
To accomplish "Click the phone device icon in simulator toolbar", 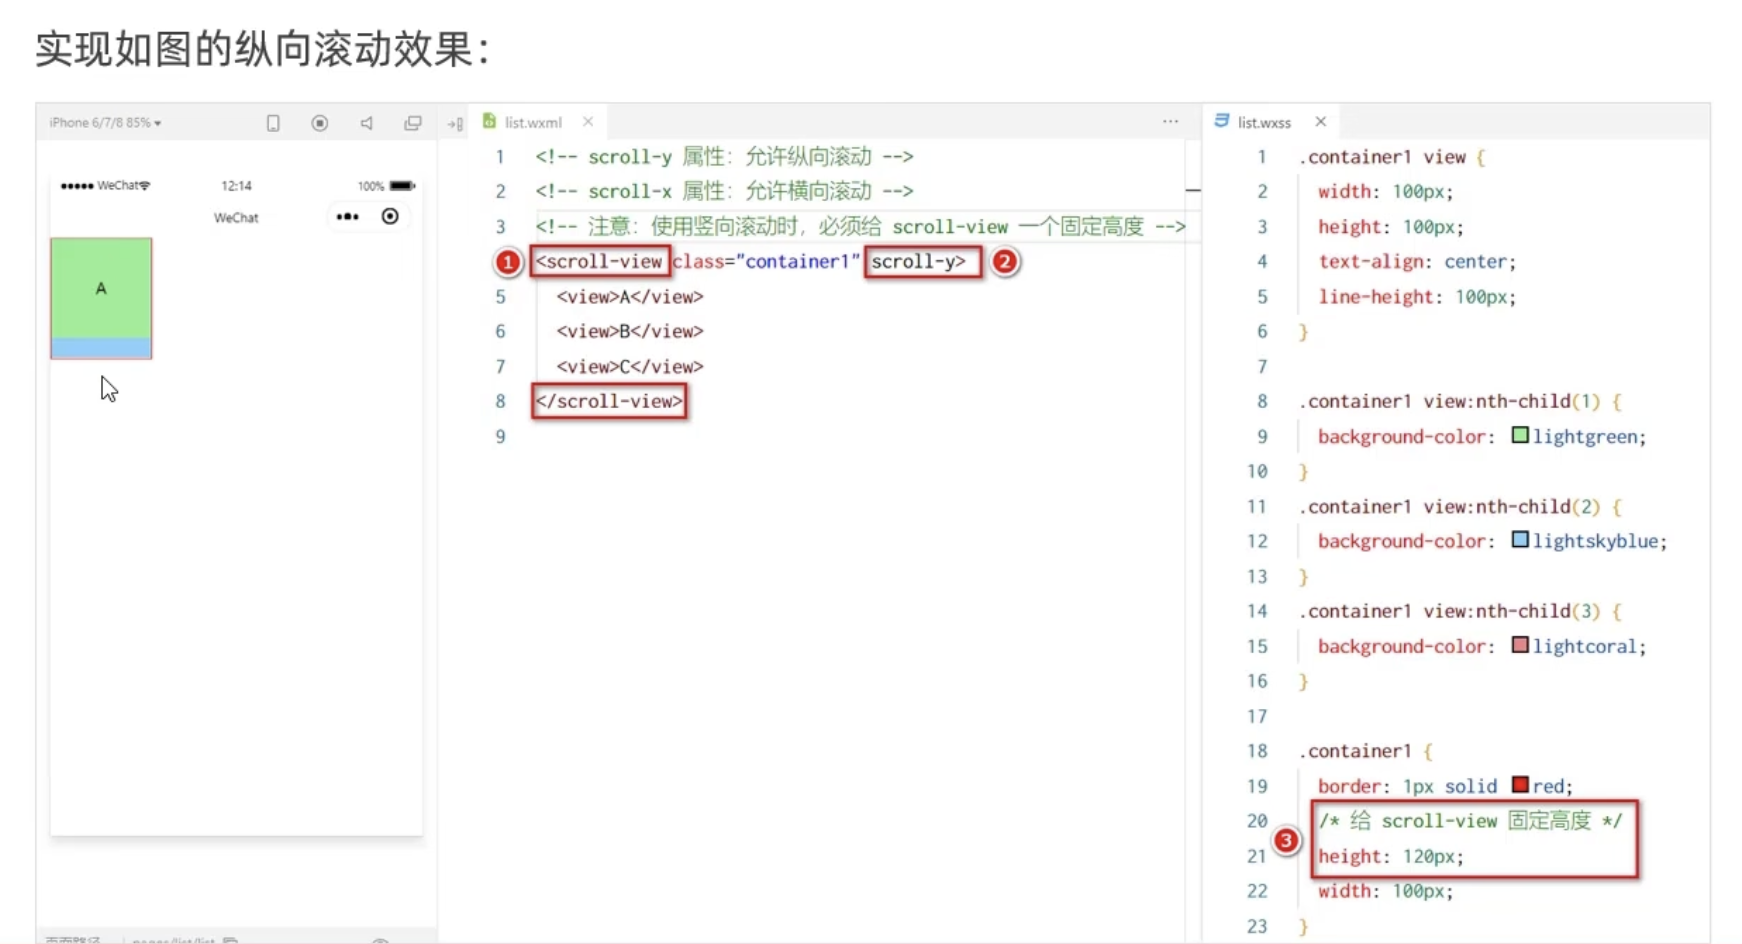I will (x=273, y=123).
